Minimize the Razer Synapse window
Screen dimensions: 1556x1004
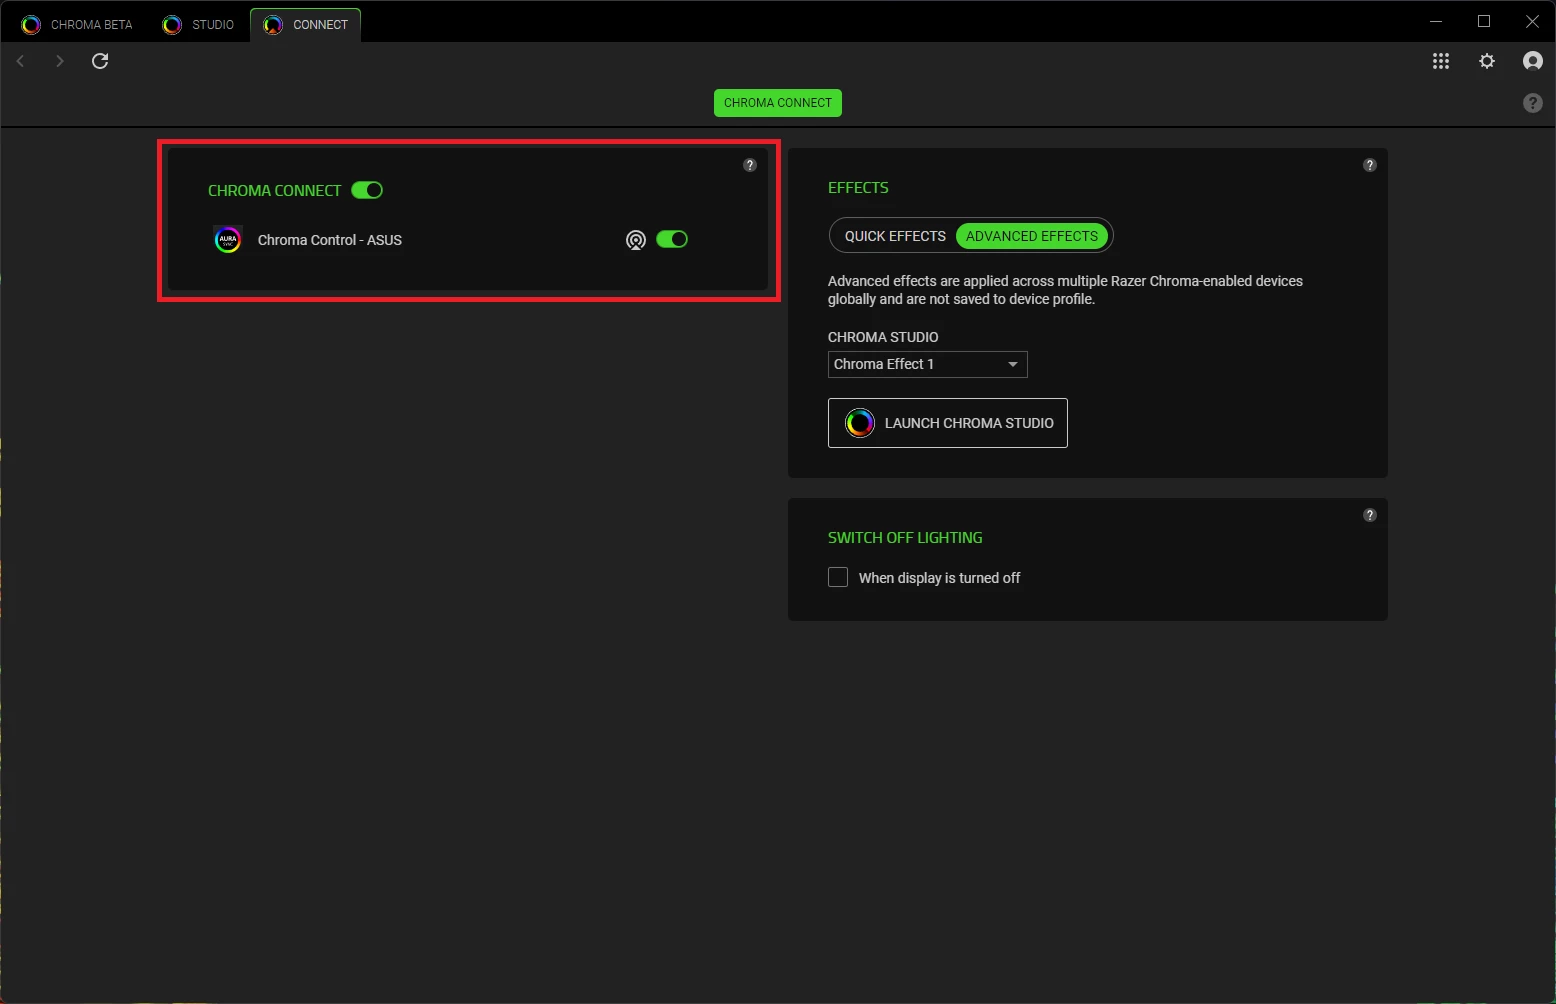1436,21
